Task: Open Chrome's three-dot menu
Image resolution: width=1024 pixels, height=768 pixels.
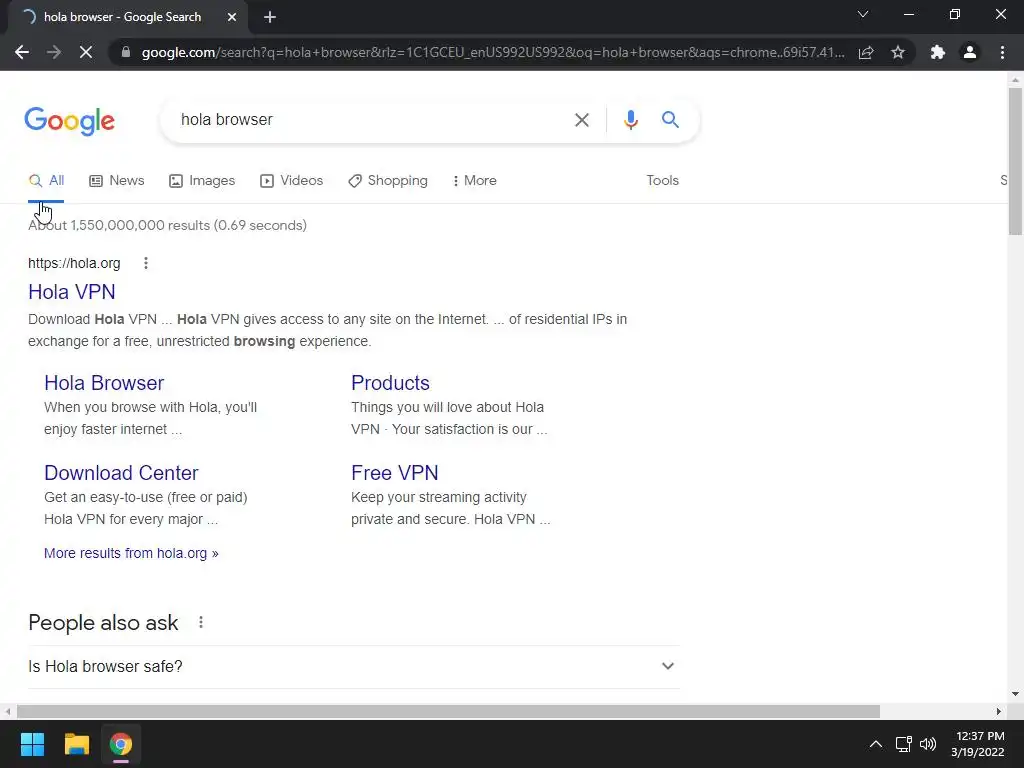Action: click(1002, 52)
